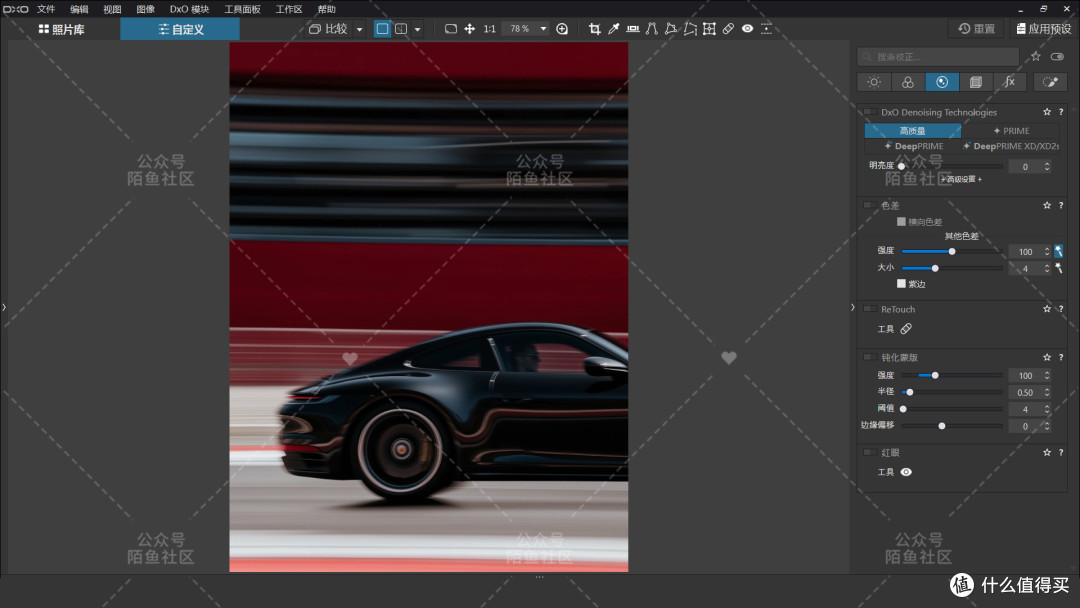Select the crop tool
Image resolution: width=1080 pixels, height=608 pixels.
(594, 29)
